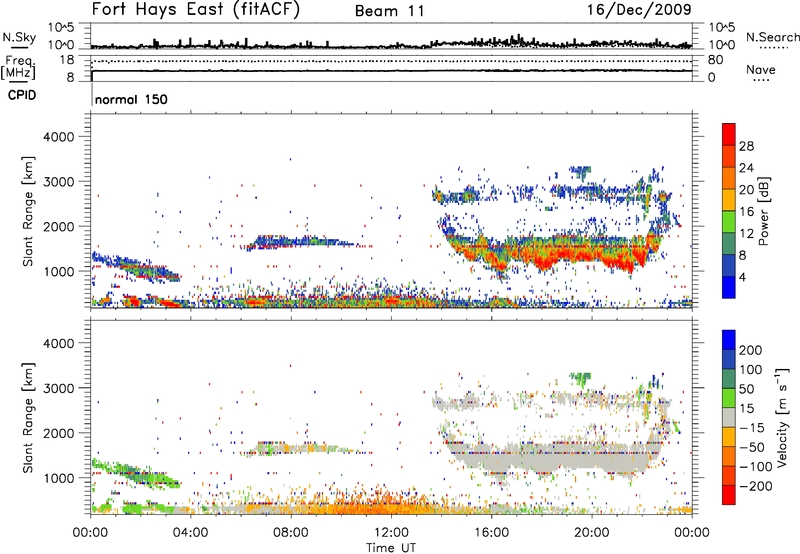Viewport: 800px width, 554px height.
Task: Click the 'N.Search' legend label
Action: click(x=772, y=37)
